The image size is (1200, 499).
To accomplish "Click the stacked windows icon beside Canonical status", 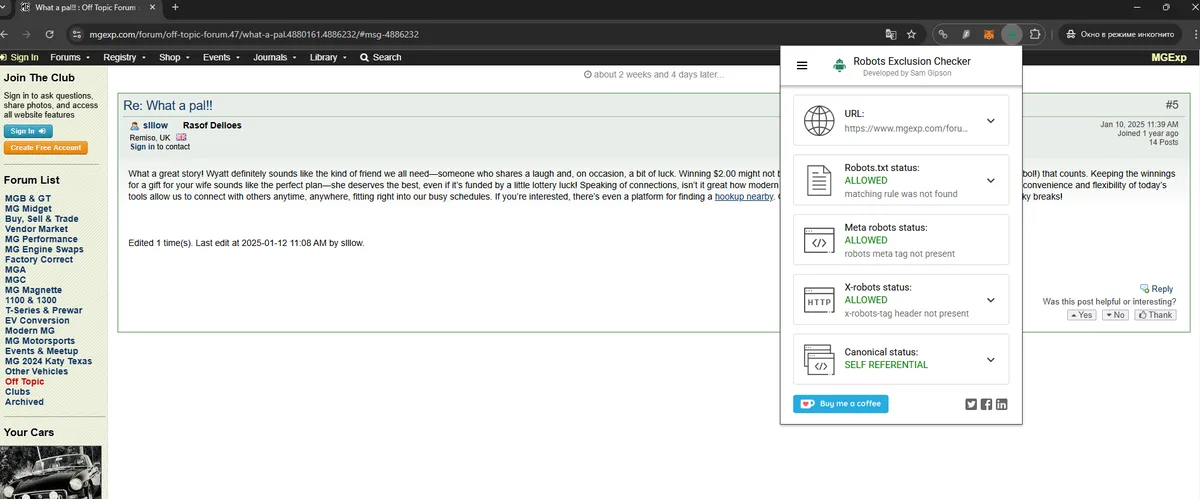I will pos(819,360).
